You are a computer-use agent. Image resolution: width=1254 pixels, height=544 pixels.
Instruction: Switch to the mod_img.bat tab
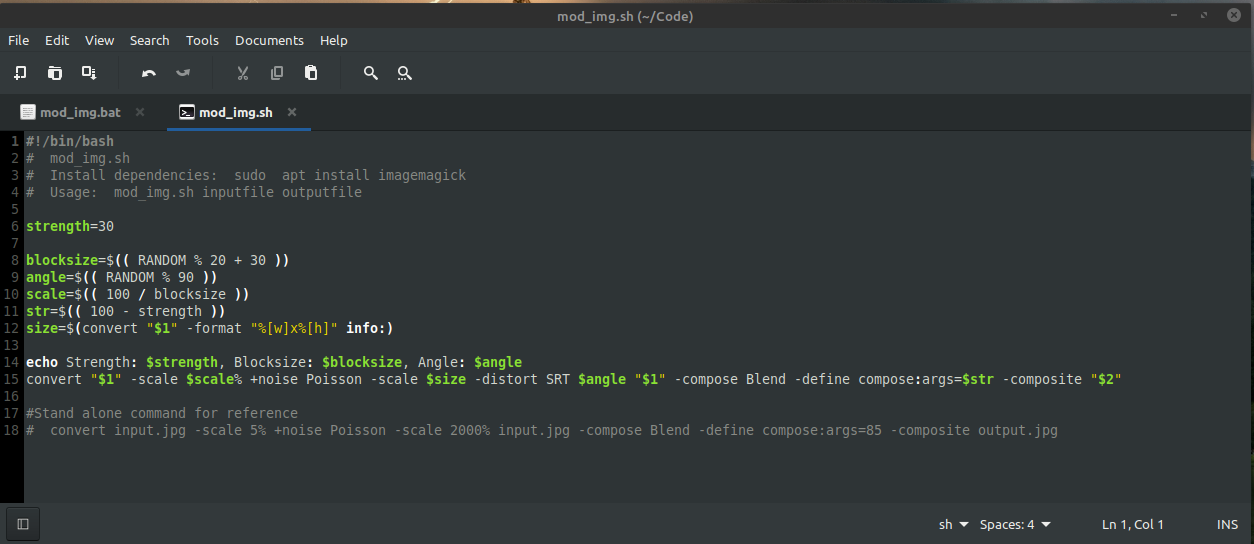tap(80, 112)
